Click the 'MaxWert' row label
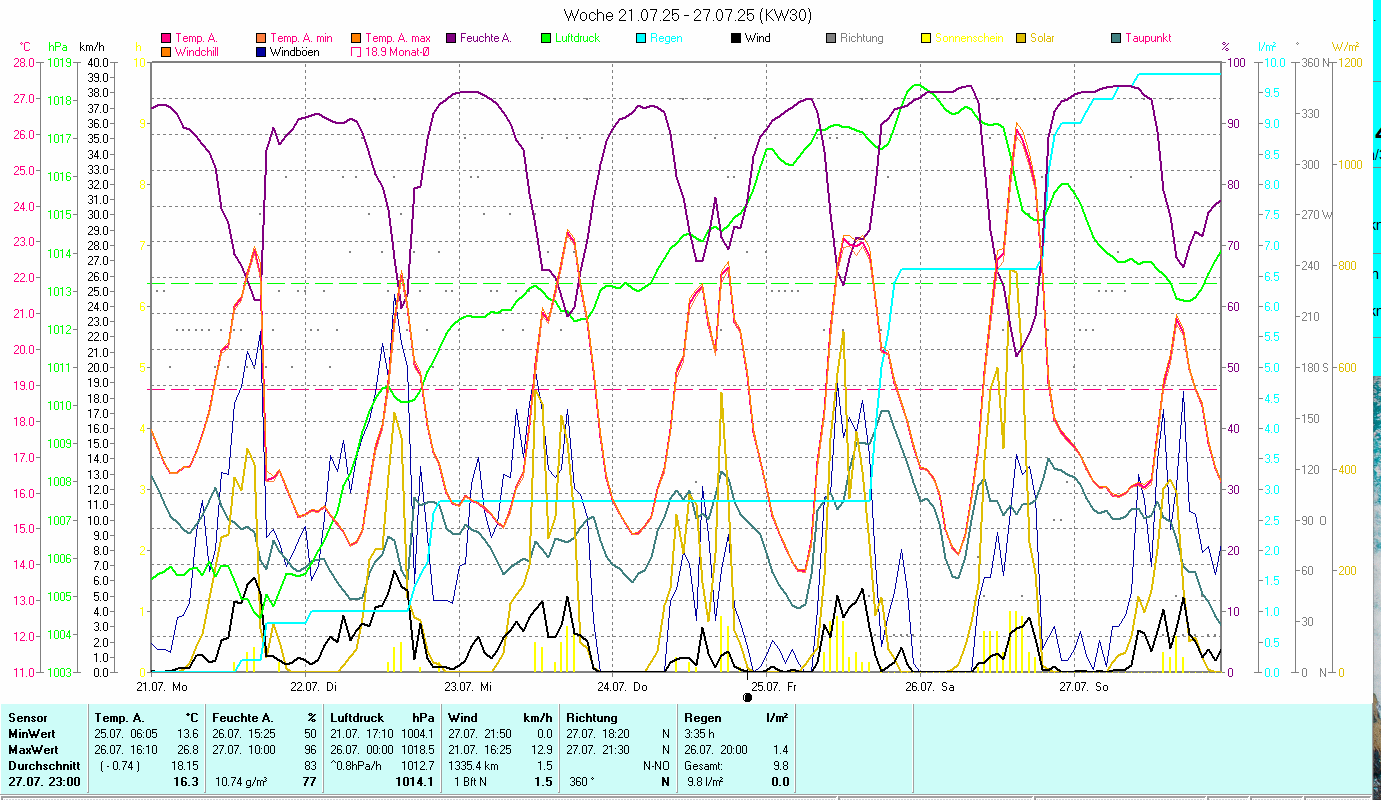Viewport: 1381px width, 800px height. point(32,750)
